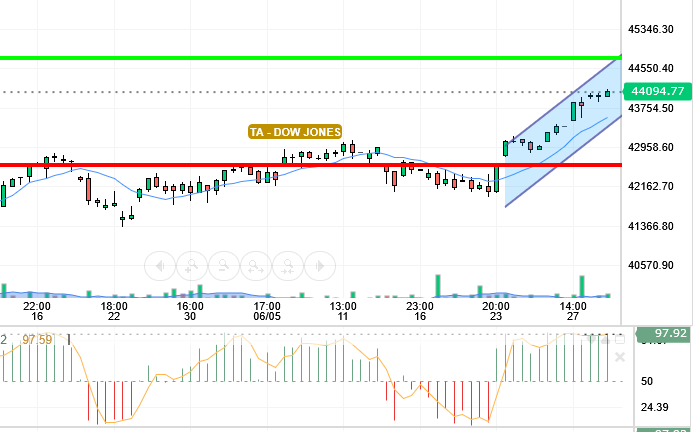The image size is (693, 432).
Task: Click time axis label 16:00 30
Action: point(190,311)
